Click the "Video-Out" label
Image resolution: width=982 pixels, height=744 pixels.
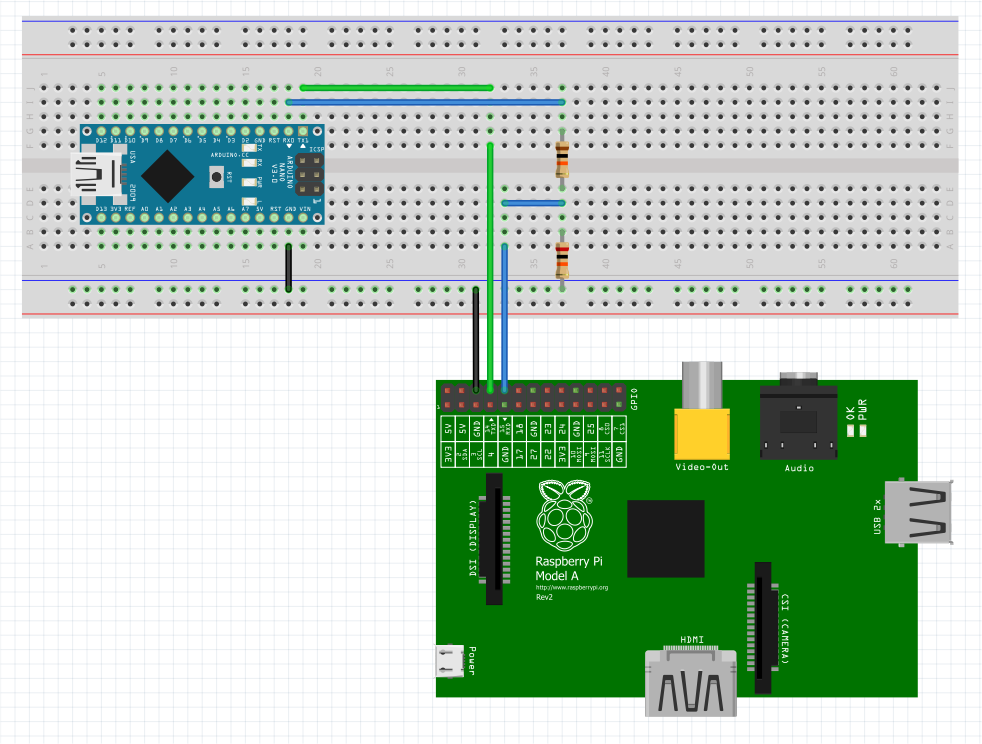pyautogui.click(x=702, y=467)
